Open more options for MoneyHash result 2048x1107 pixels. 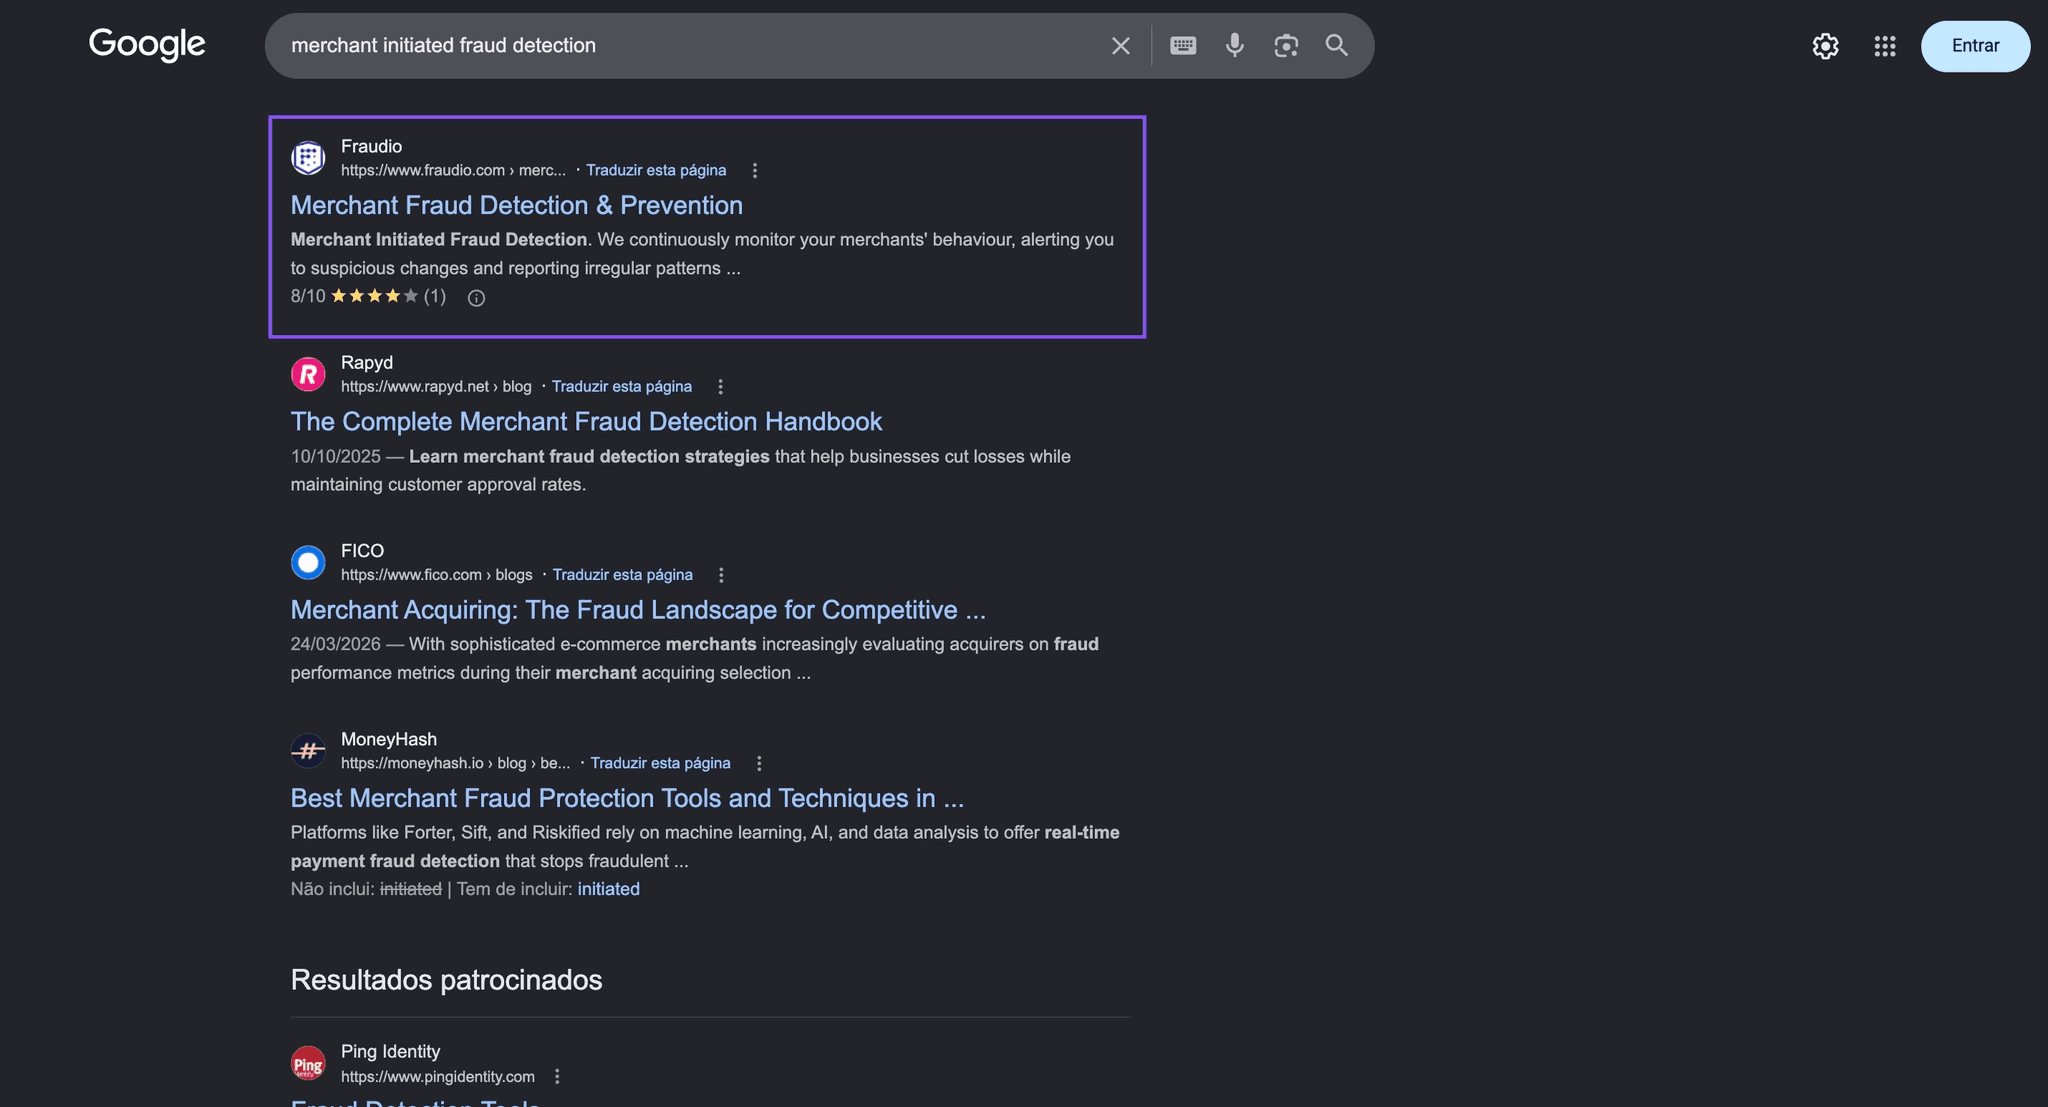click(759, 763)
